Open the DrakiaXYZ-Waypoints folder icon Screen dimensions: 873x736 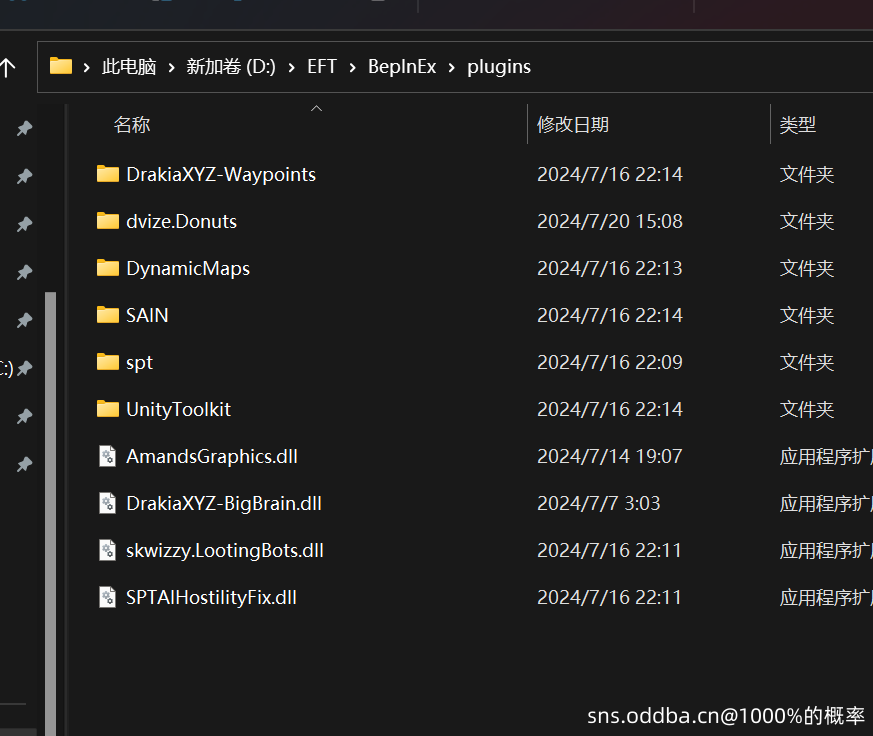click(107, 174)
